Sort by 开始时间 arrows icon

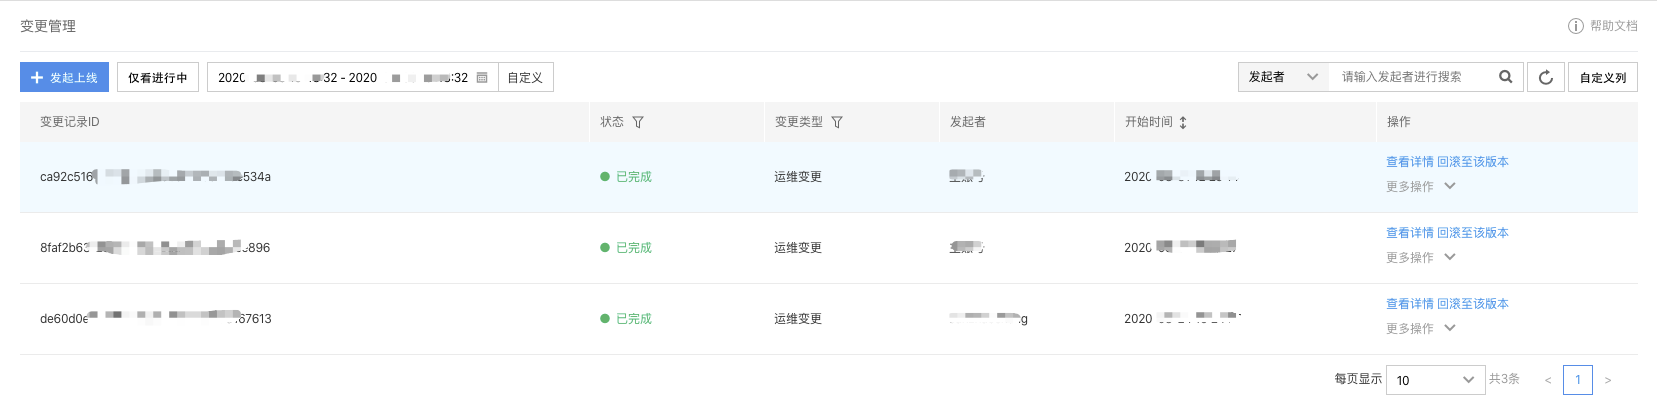click(1183, 122)
